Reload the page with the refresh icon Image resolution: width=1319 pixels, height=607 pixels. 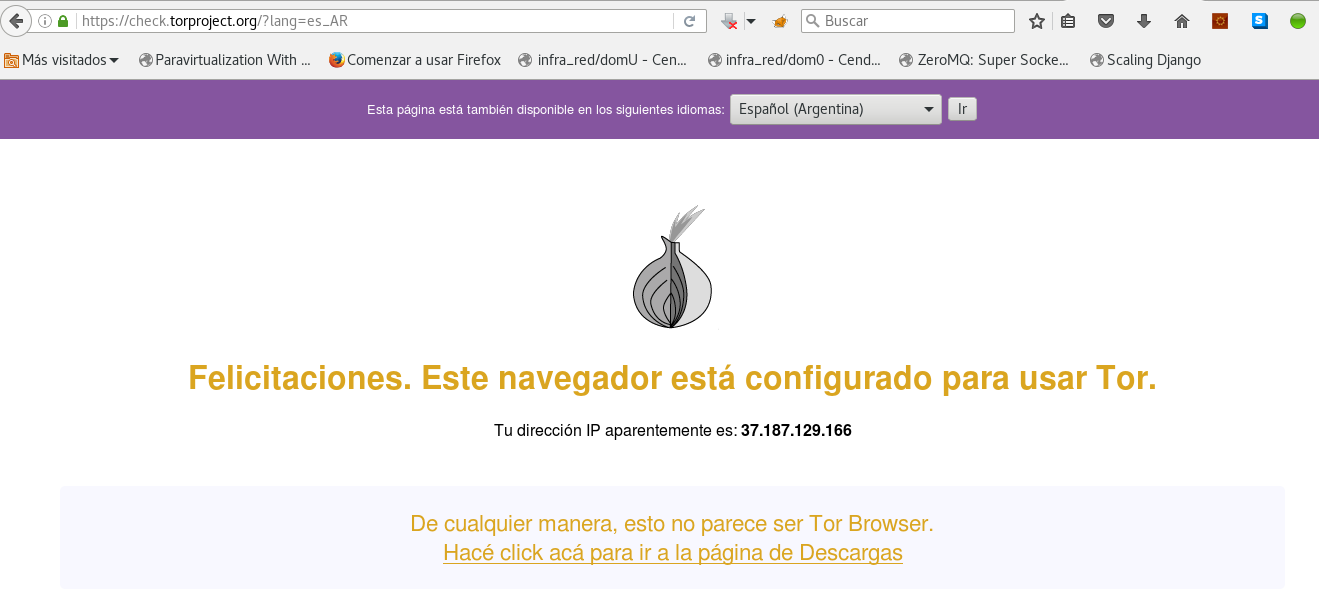click(689, 21)
